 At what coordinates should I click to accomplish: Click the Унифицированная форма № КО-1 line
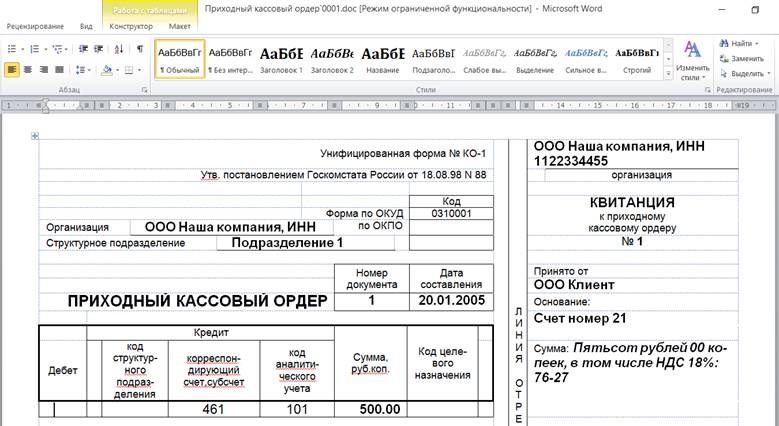[x=403, y=154]
